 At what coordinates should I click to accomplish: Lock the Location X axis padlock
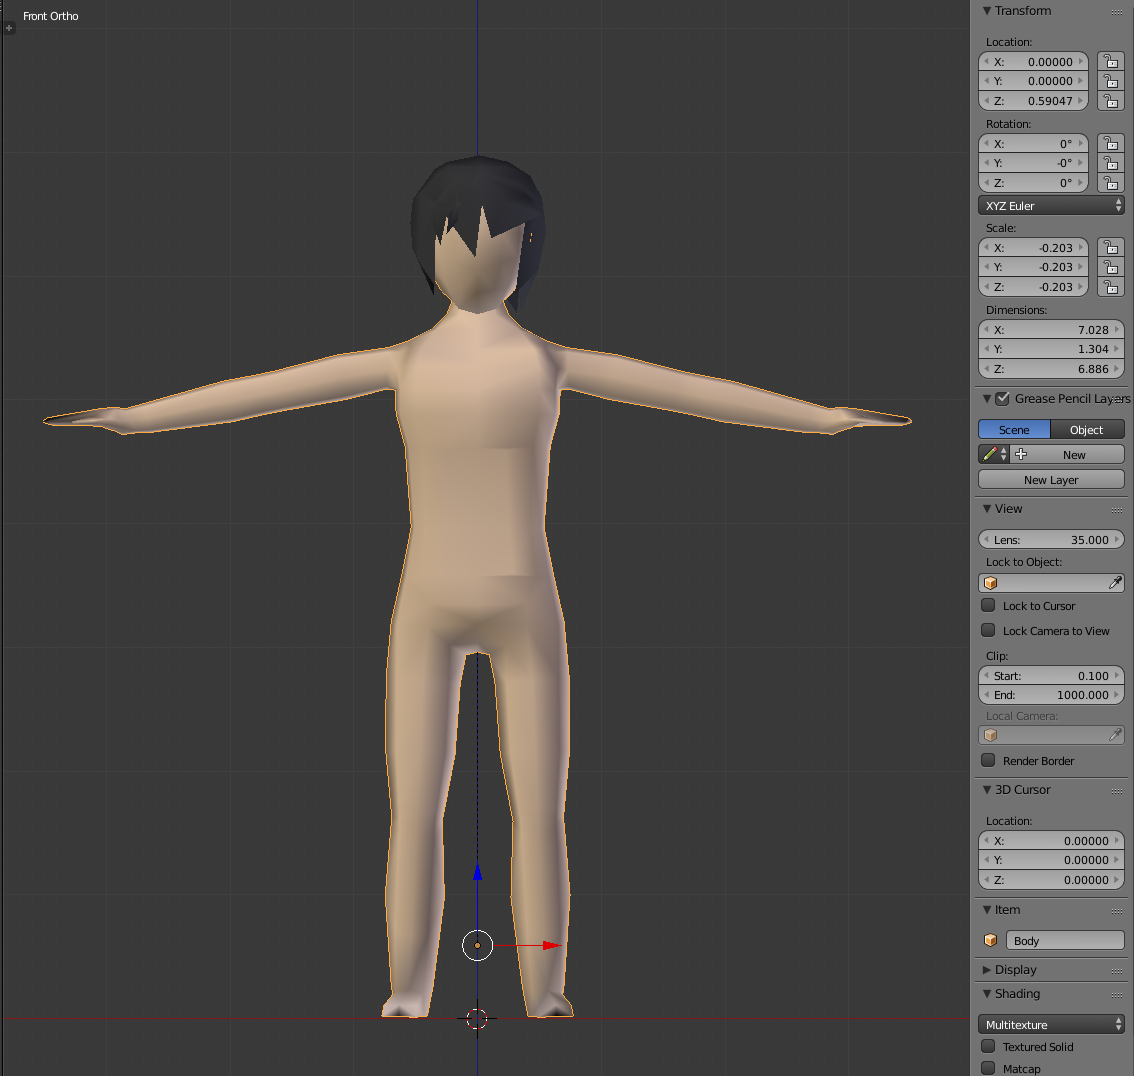[x=1110, y=61]
